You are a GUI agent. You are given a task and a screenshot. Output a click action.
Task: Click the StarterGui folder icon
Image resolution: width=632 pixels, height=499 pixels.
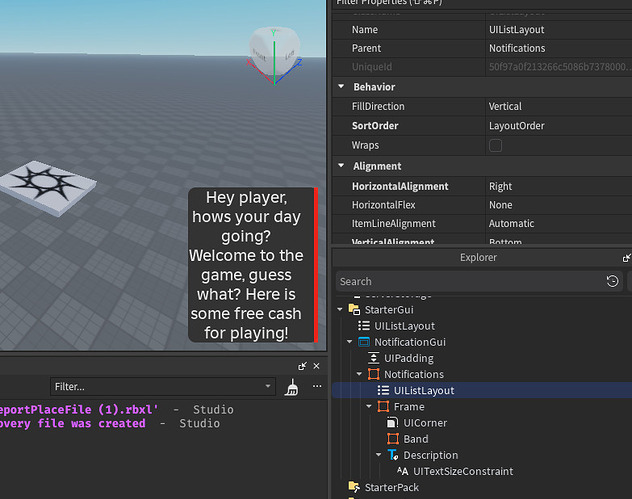[354, 310]
